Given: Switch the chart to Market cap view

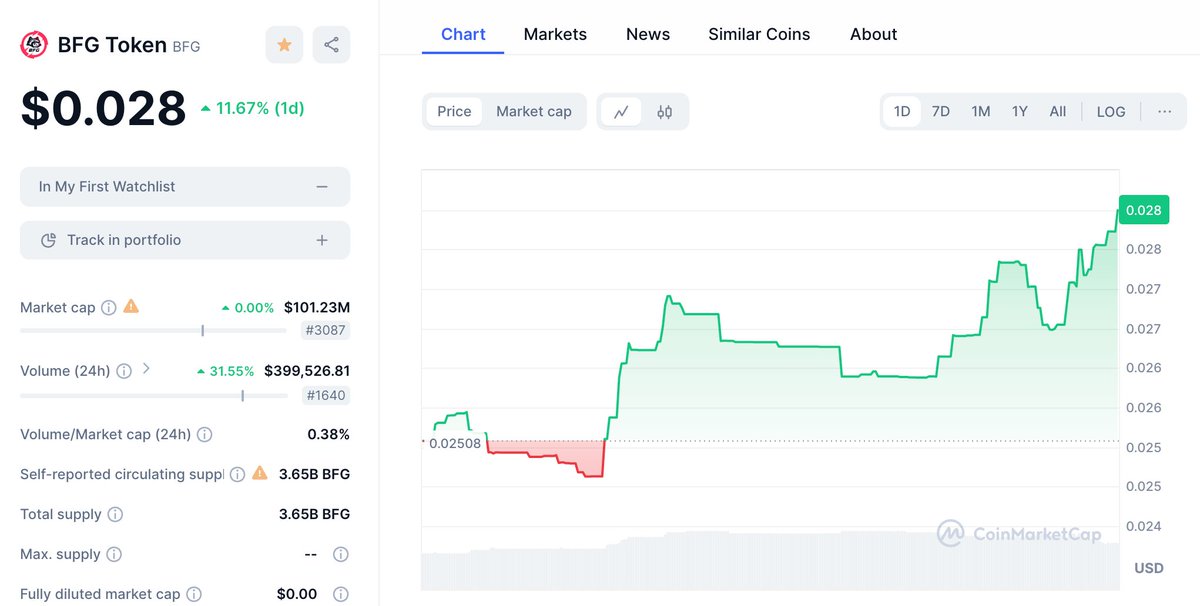Looking at the screenshot, I should tap(534, 111).
